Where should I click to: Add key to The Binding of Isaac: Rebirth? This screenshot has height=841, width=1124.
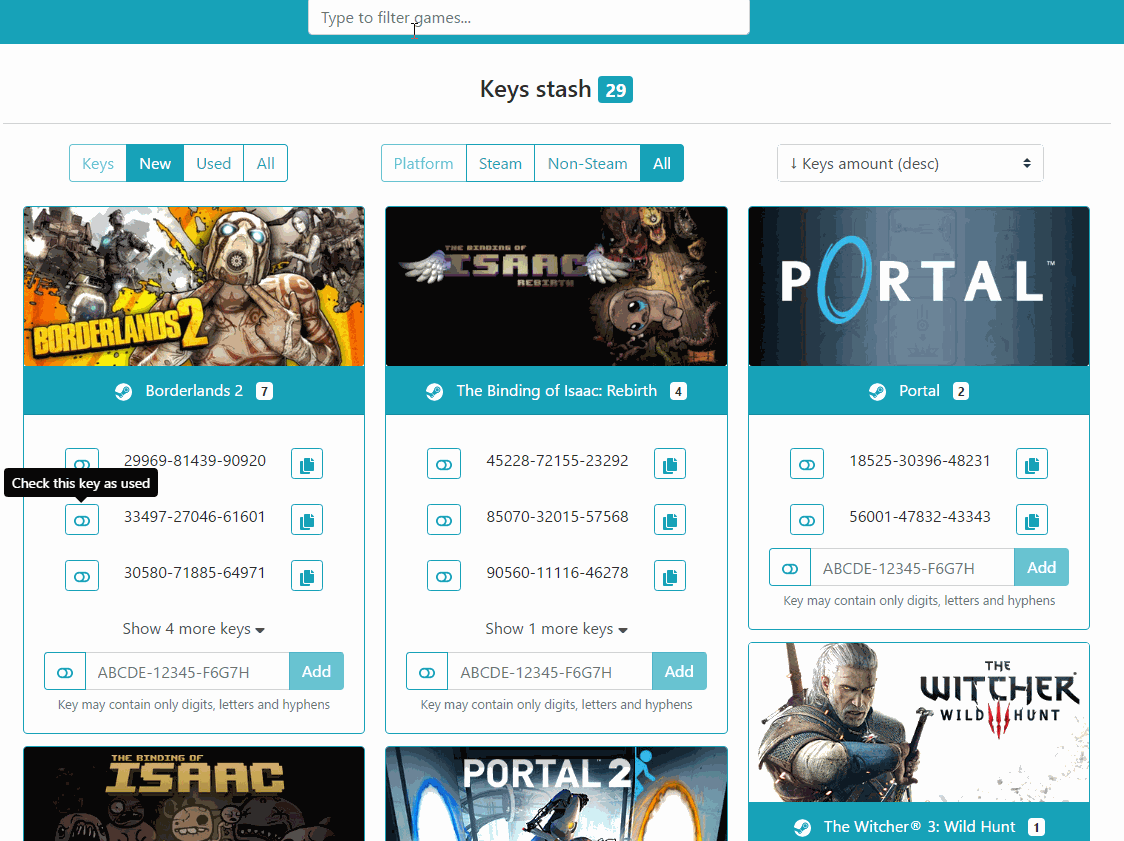[679, 671]
